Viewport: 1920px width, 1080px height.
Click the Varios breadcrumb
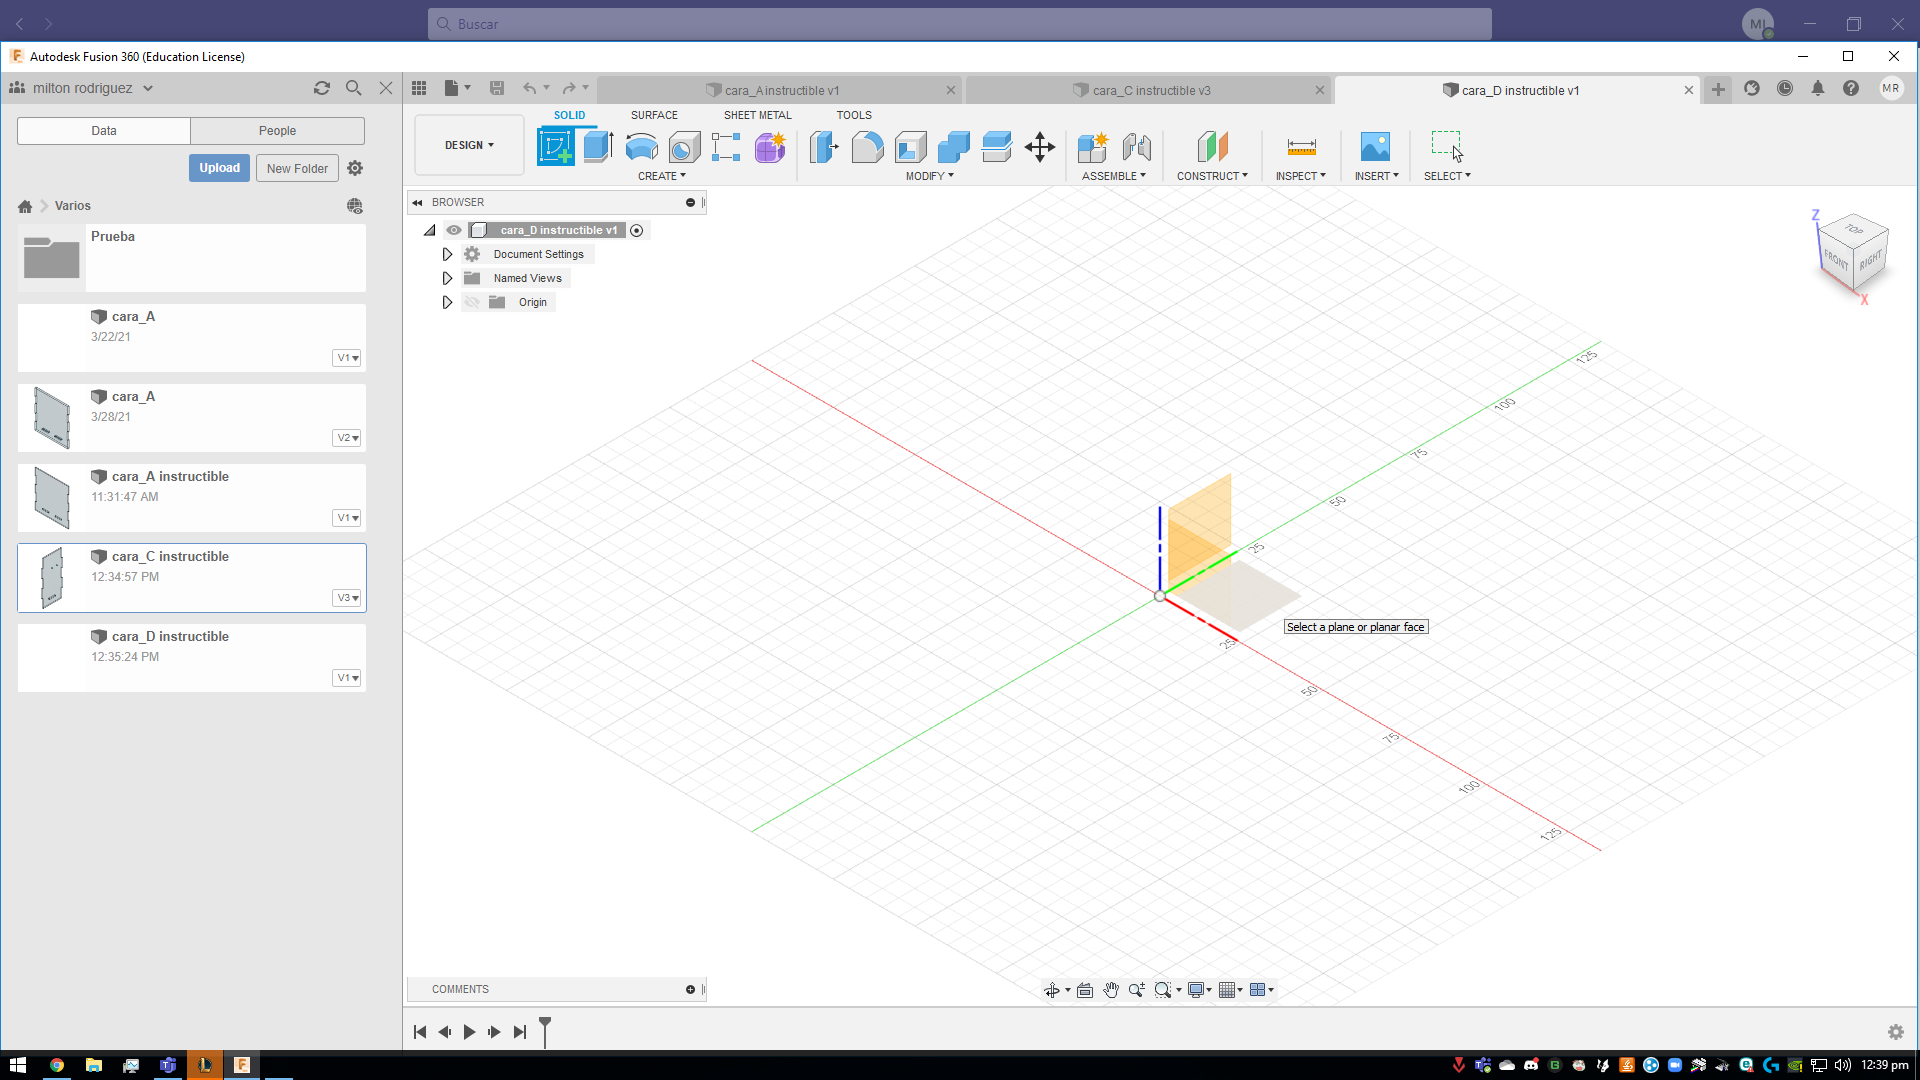[x=73, y=206]
